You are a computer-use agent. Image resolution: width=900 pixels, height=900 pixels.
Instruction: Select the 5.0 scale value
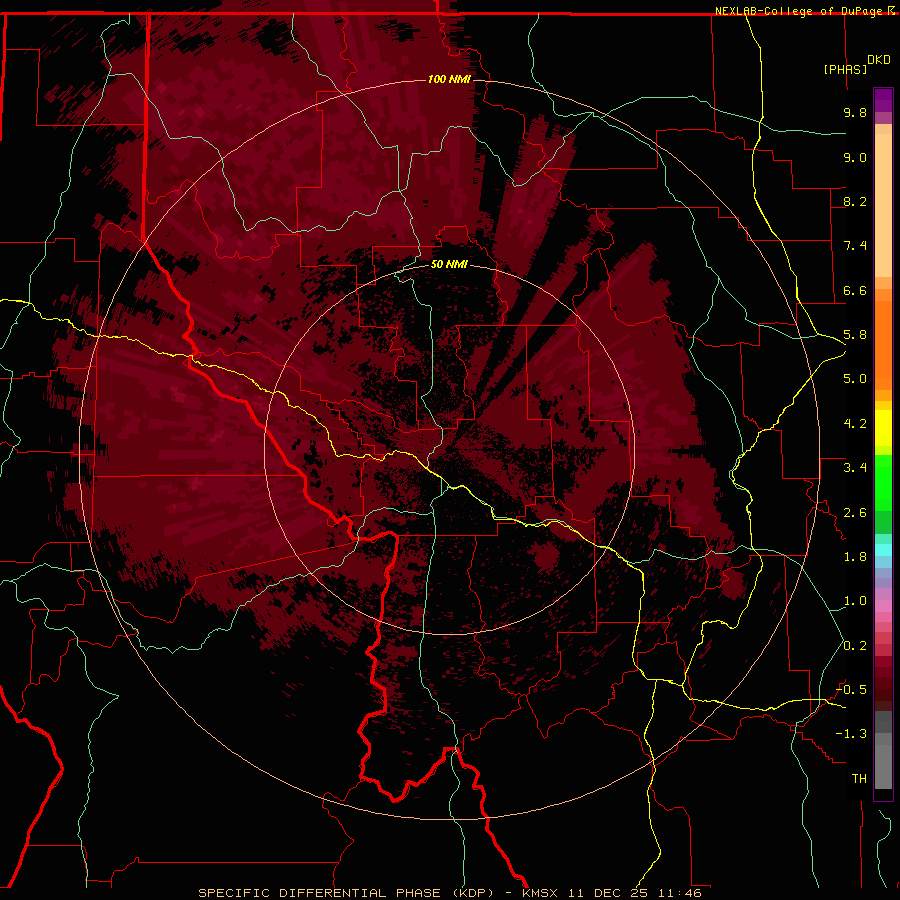[x=855, y=379]
